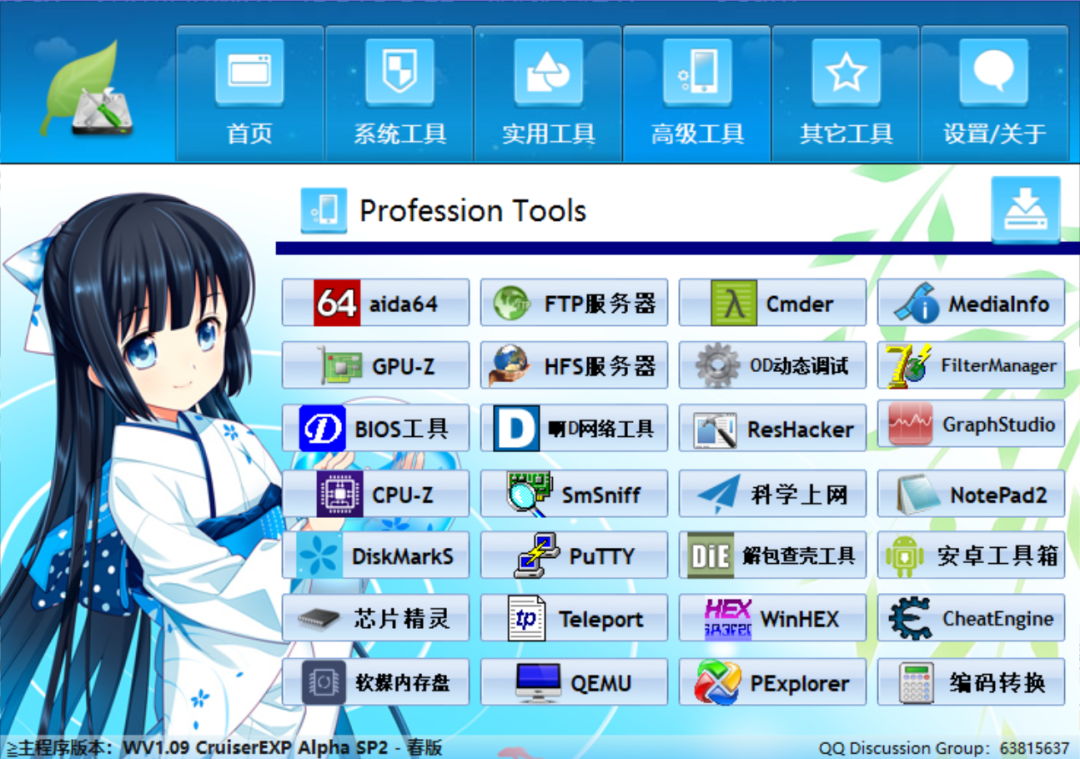Open QEMU emulator
1080x759 pixels.
pos(574,682)
